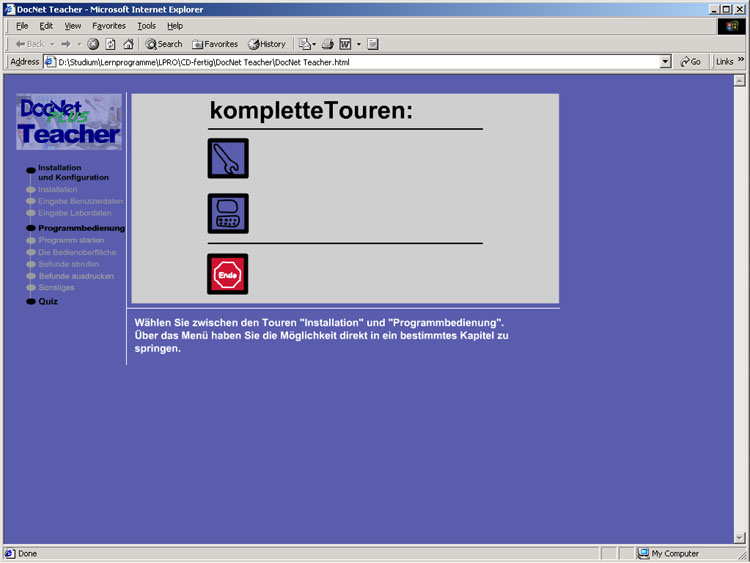Viewport: 750px width, 563px height.
Task: Click the Go button beside address bar
Action: pyautogui.click(x=690, y=62)
